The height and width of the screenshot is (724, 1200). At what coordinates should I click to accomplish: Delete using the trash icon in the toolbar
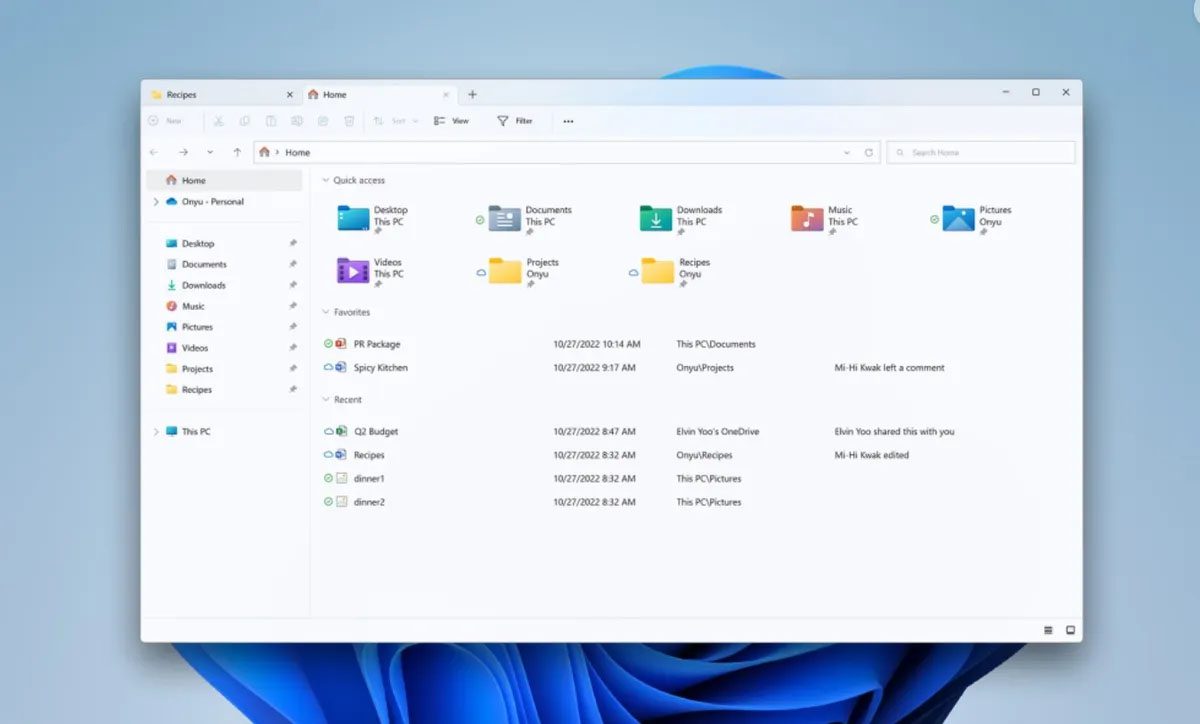pos(348,120)
